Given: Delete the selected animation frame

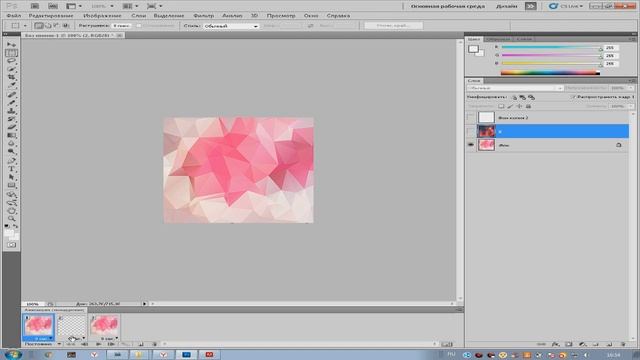Looking at the screenshot, I should (x=155, y=344).
